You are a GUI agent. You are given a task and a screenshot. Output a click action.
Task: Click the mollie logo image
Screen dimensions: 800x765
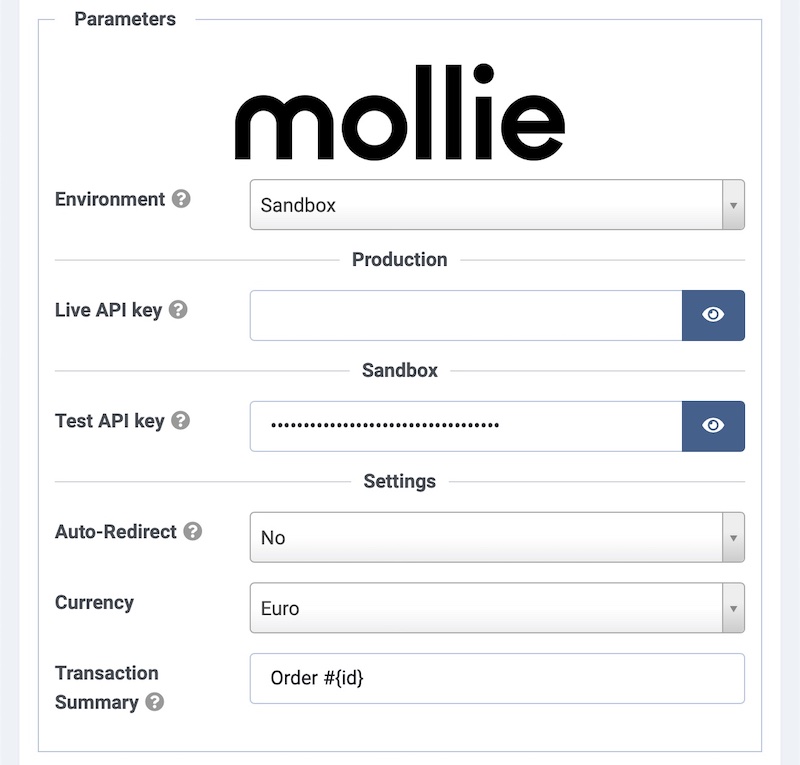coord(400,112)
